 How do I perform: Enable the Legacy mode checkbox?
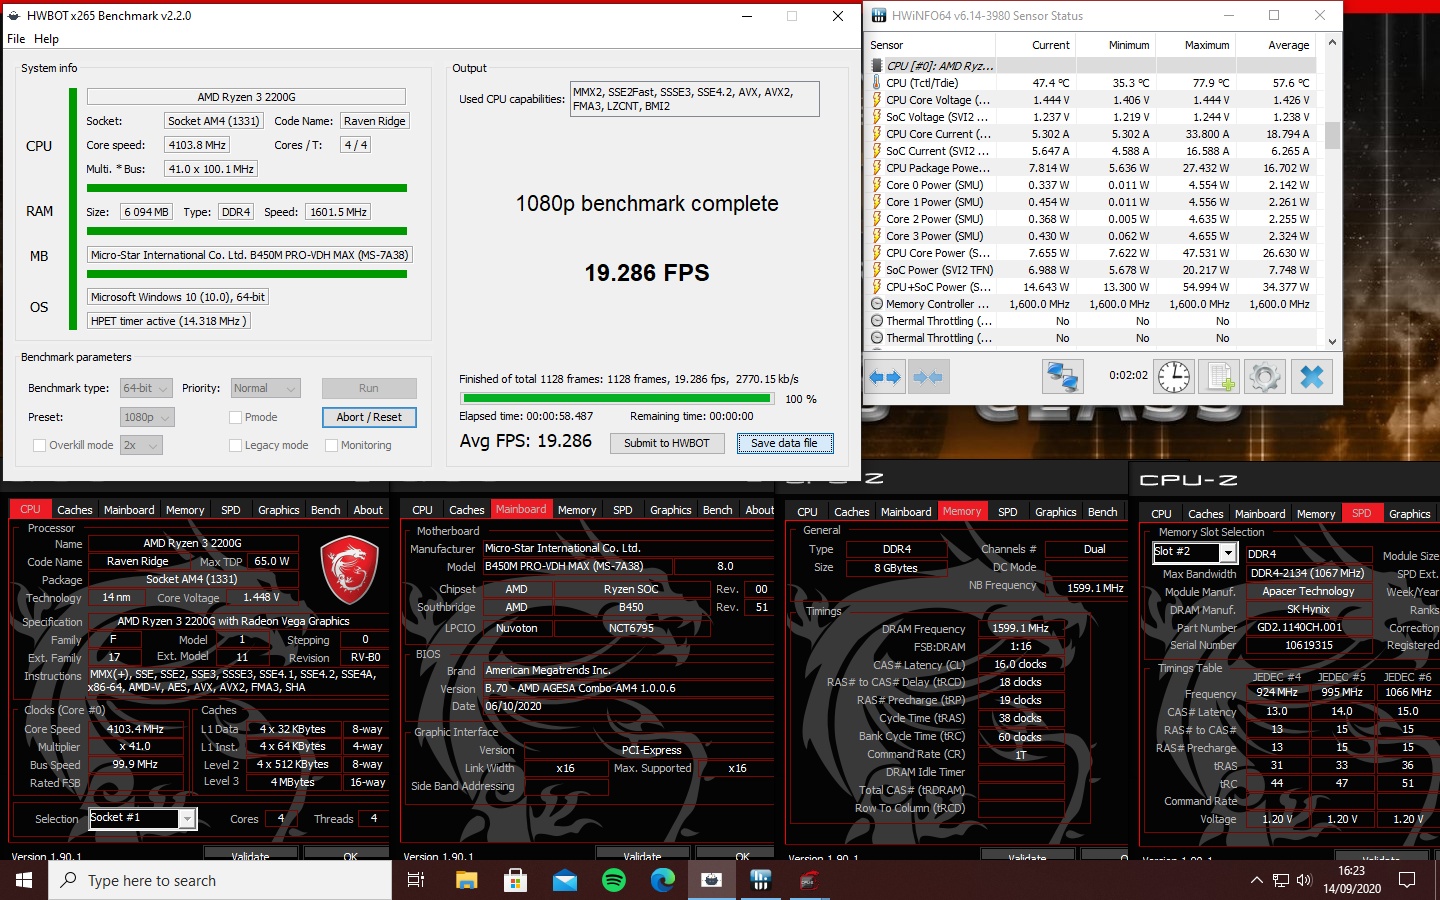coord(235,445)
